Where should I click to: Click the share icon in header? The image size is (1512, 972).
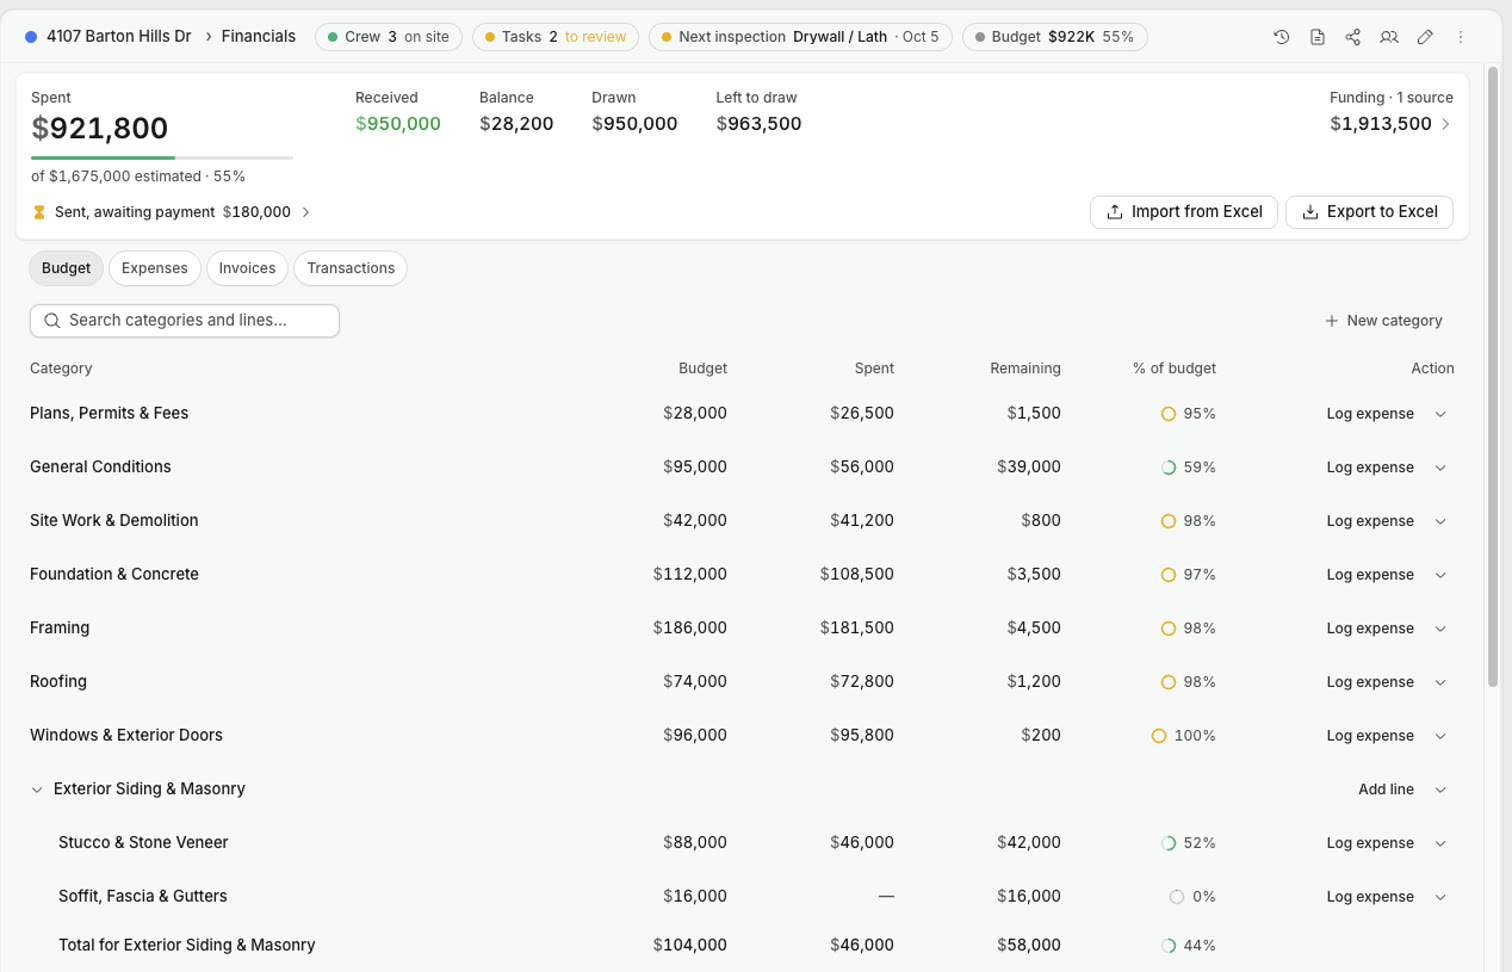pos(1353,37)
